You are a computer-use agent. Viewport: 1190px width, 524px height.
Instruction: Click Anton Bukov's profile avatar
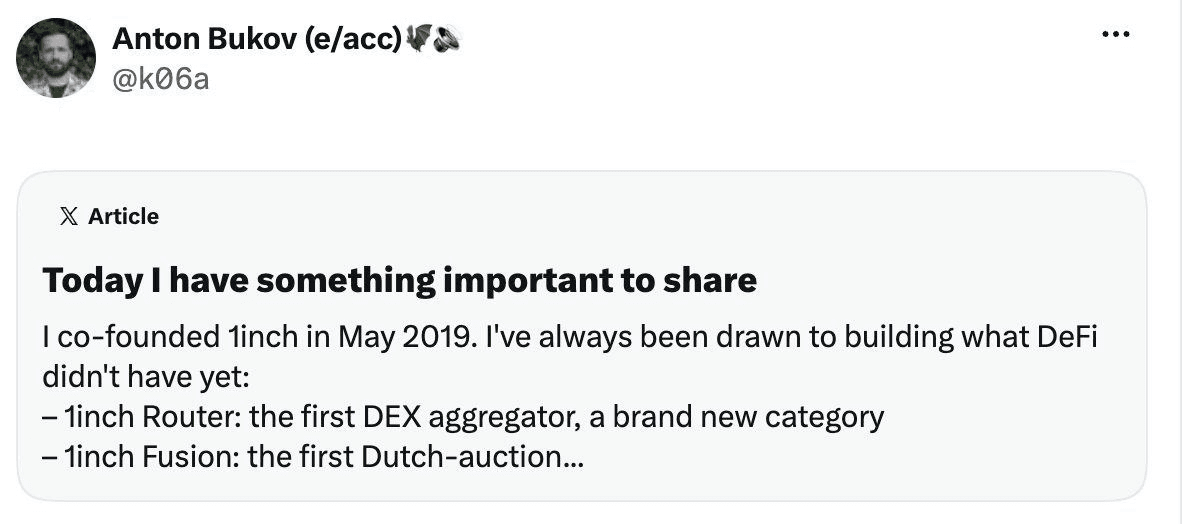55,57
